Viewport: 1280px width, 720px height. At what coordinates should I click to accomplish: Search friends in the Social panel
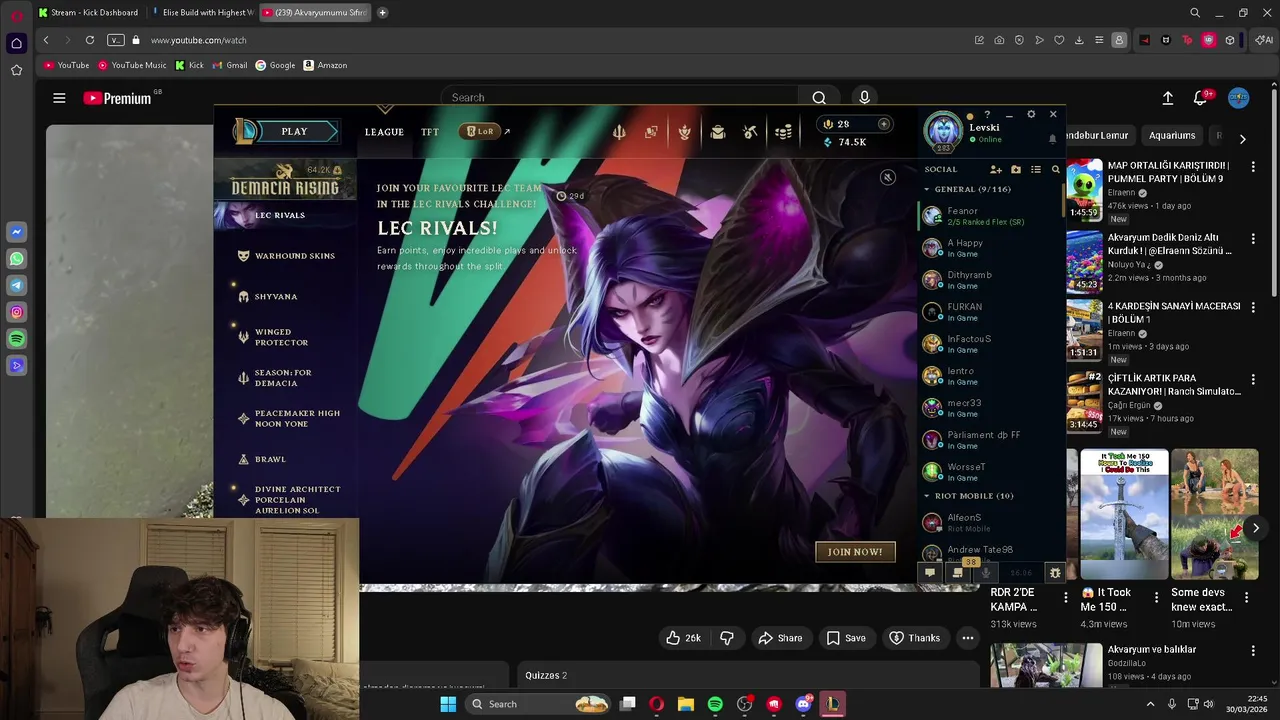pyautogui.click(x=1055, y=170)
